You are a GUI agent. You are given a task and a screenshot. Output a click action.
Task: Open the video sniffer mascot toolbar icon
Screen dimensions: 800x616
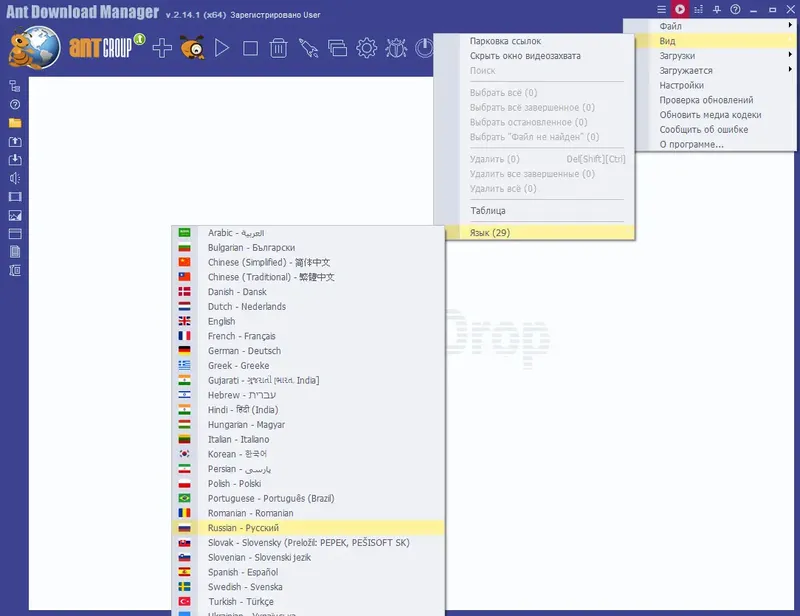(x=195, y=46)
